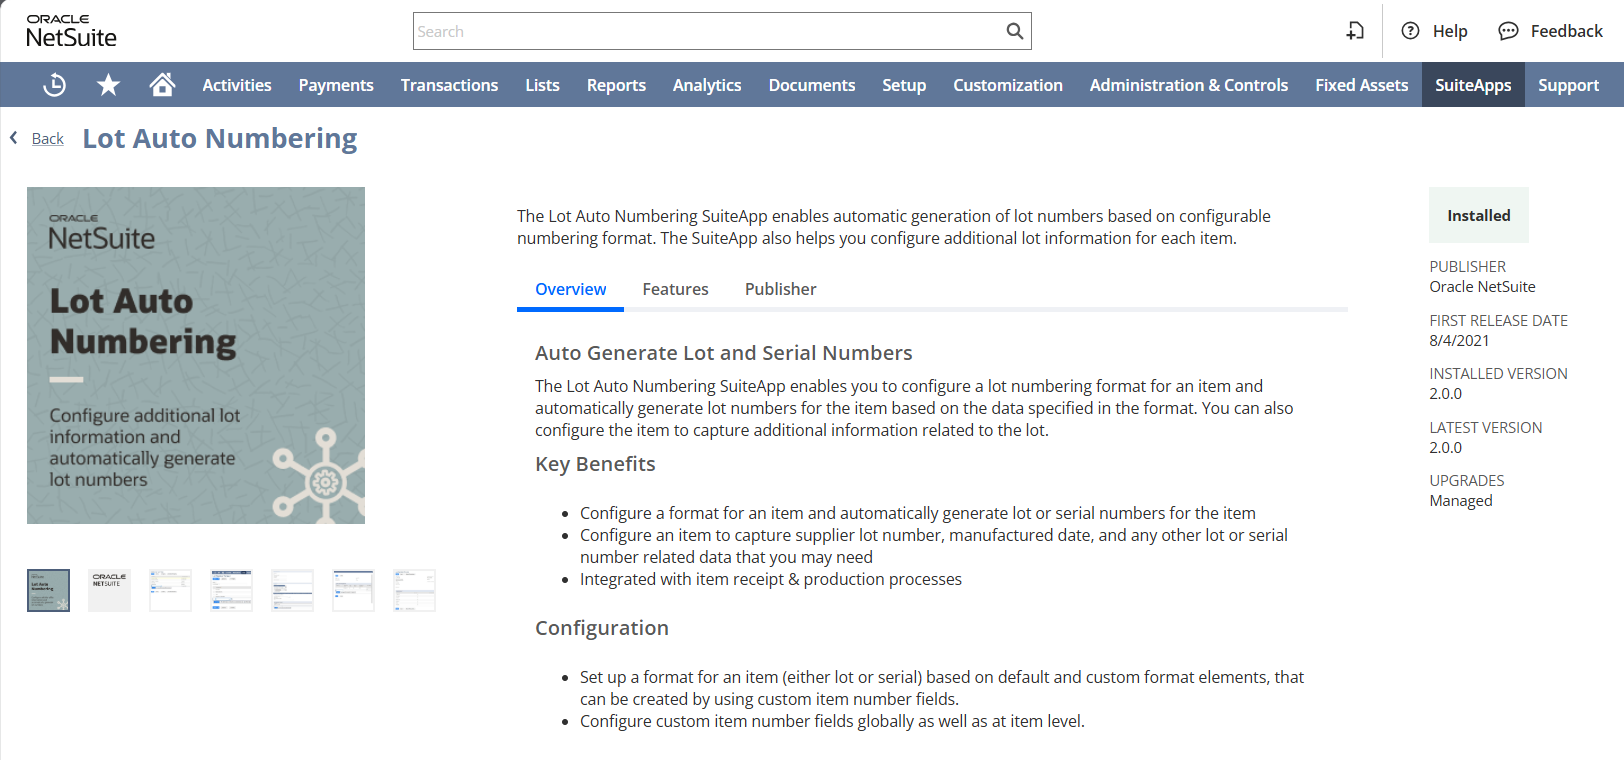Click the Create New icon beside Help
The image size is (1624, 760).
click(x=1355, y=31)
